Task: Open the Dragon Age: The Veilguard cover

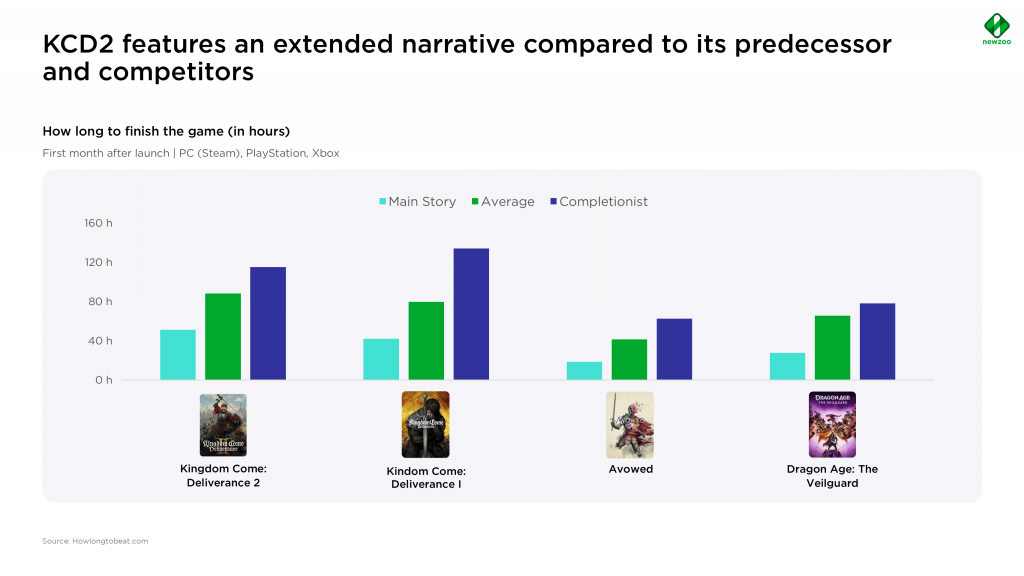Action: pyautogui.click(x=832, y=424)
